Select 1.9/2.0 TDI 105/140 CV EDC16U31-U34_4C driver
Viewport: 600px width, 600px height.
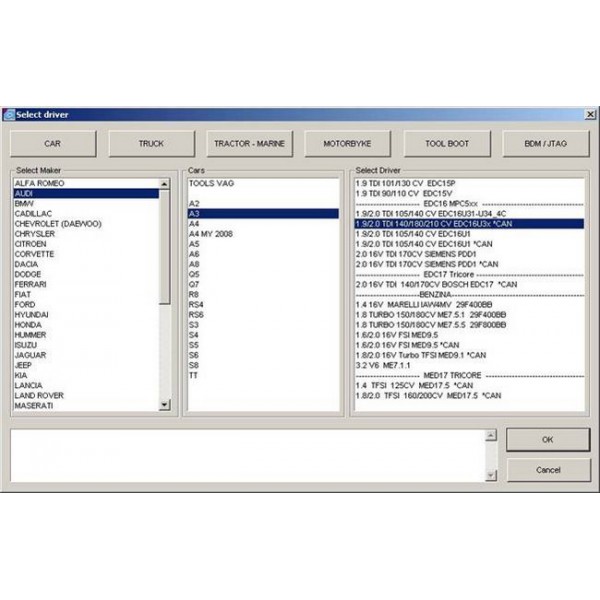470,214
